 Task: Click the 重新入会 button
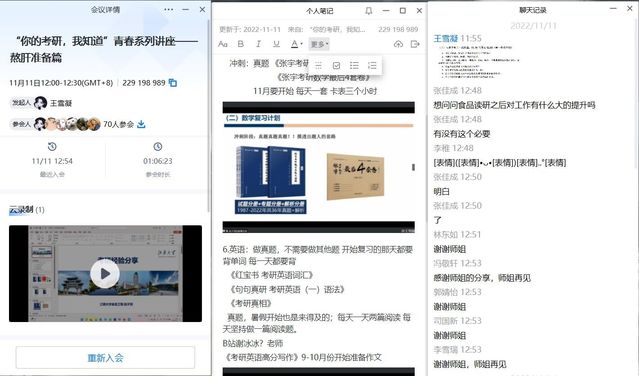105,358
